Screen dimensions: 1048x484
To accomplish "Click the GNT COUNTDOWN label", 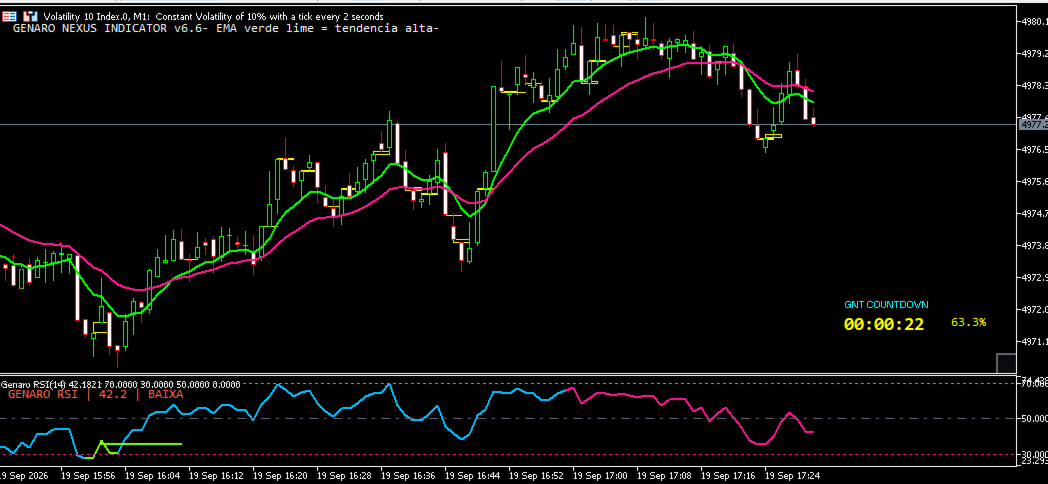I will [886, 304].
